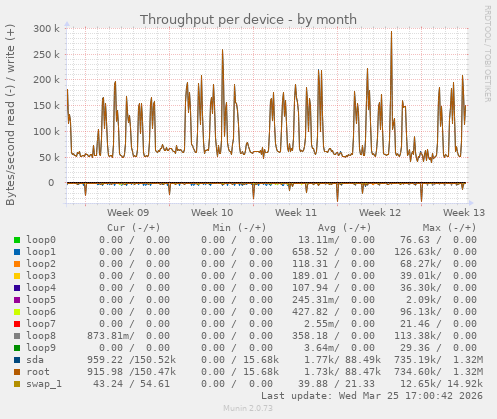The height and width of the screenshot is (419, 497).
Task: Click the 'Week 13' x-axis label
Action: (464, 213)
